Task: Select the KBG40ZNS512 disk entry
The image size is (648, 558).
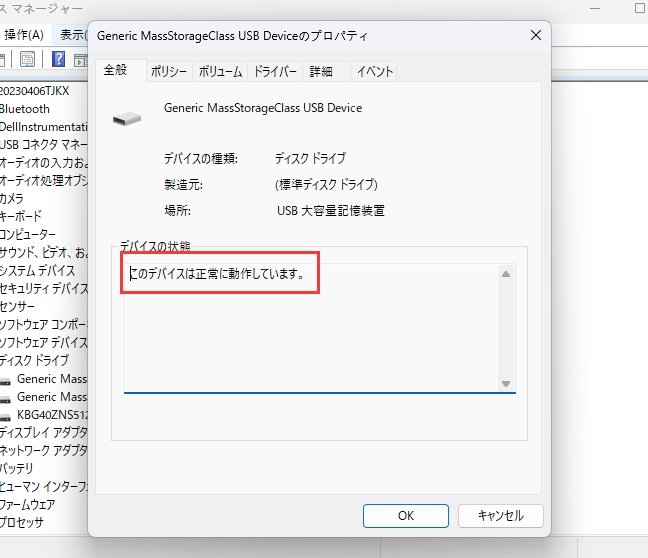Action: click(x=52, y=415)
